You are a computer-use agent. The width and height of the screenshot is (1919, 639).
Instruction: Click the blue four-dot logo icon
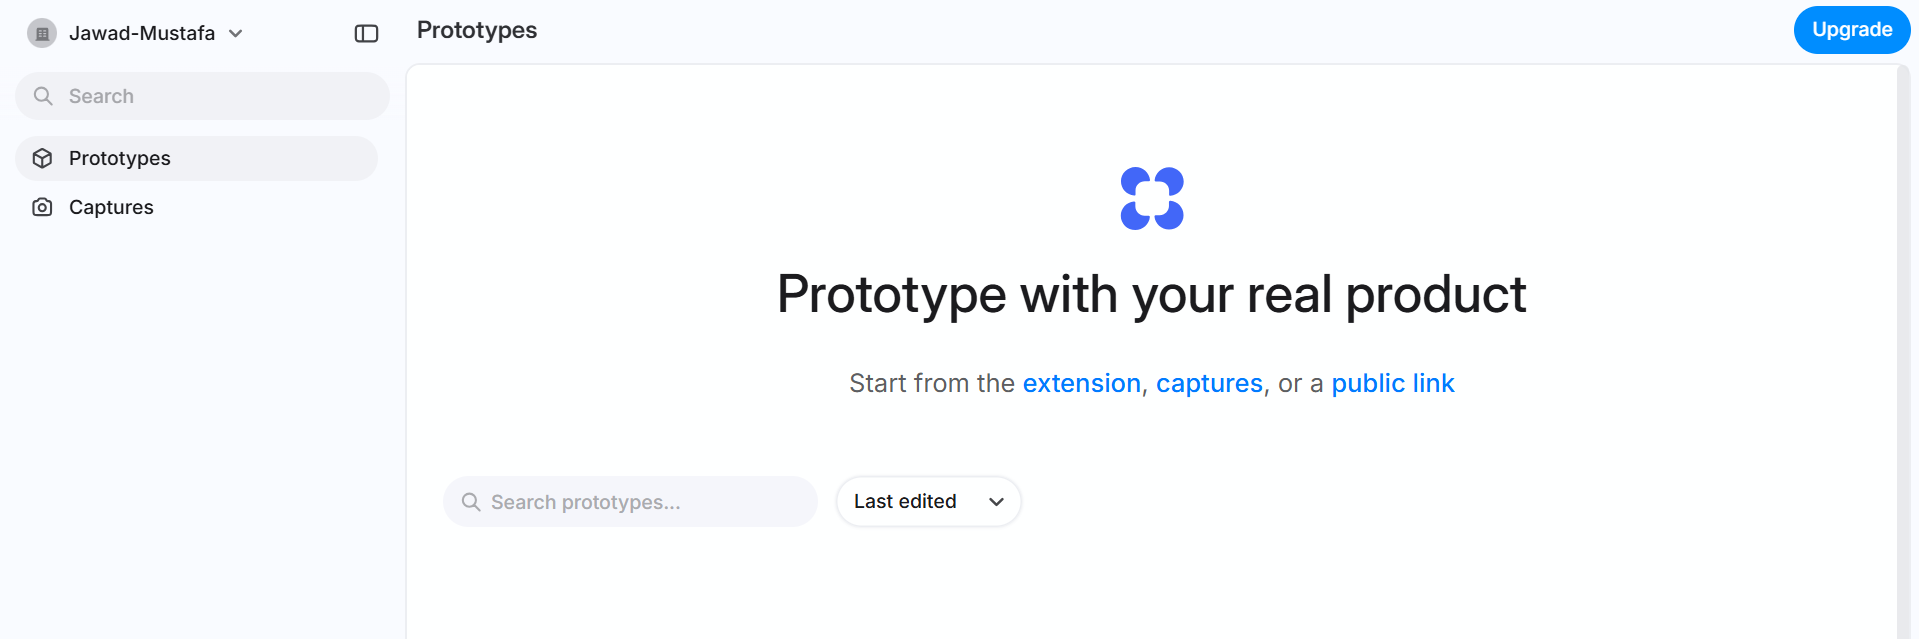click(1152, 198)
